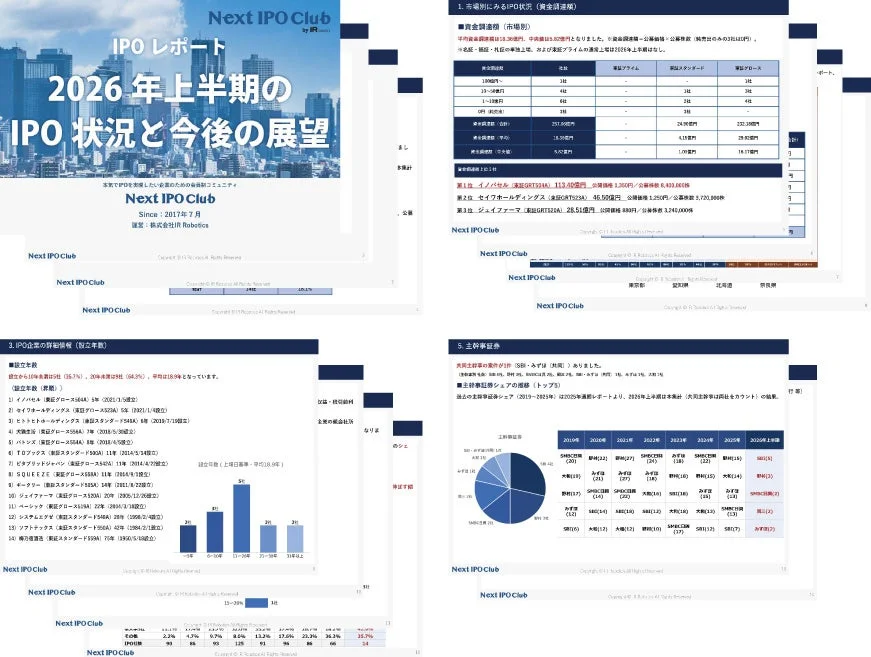
Task: Click list item 10 'ジェイファーマ' on the 設立年数 slide
Action: [x=83, y=495]
